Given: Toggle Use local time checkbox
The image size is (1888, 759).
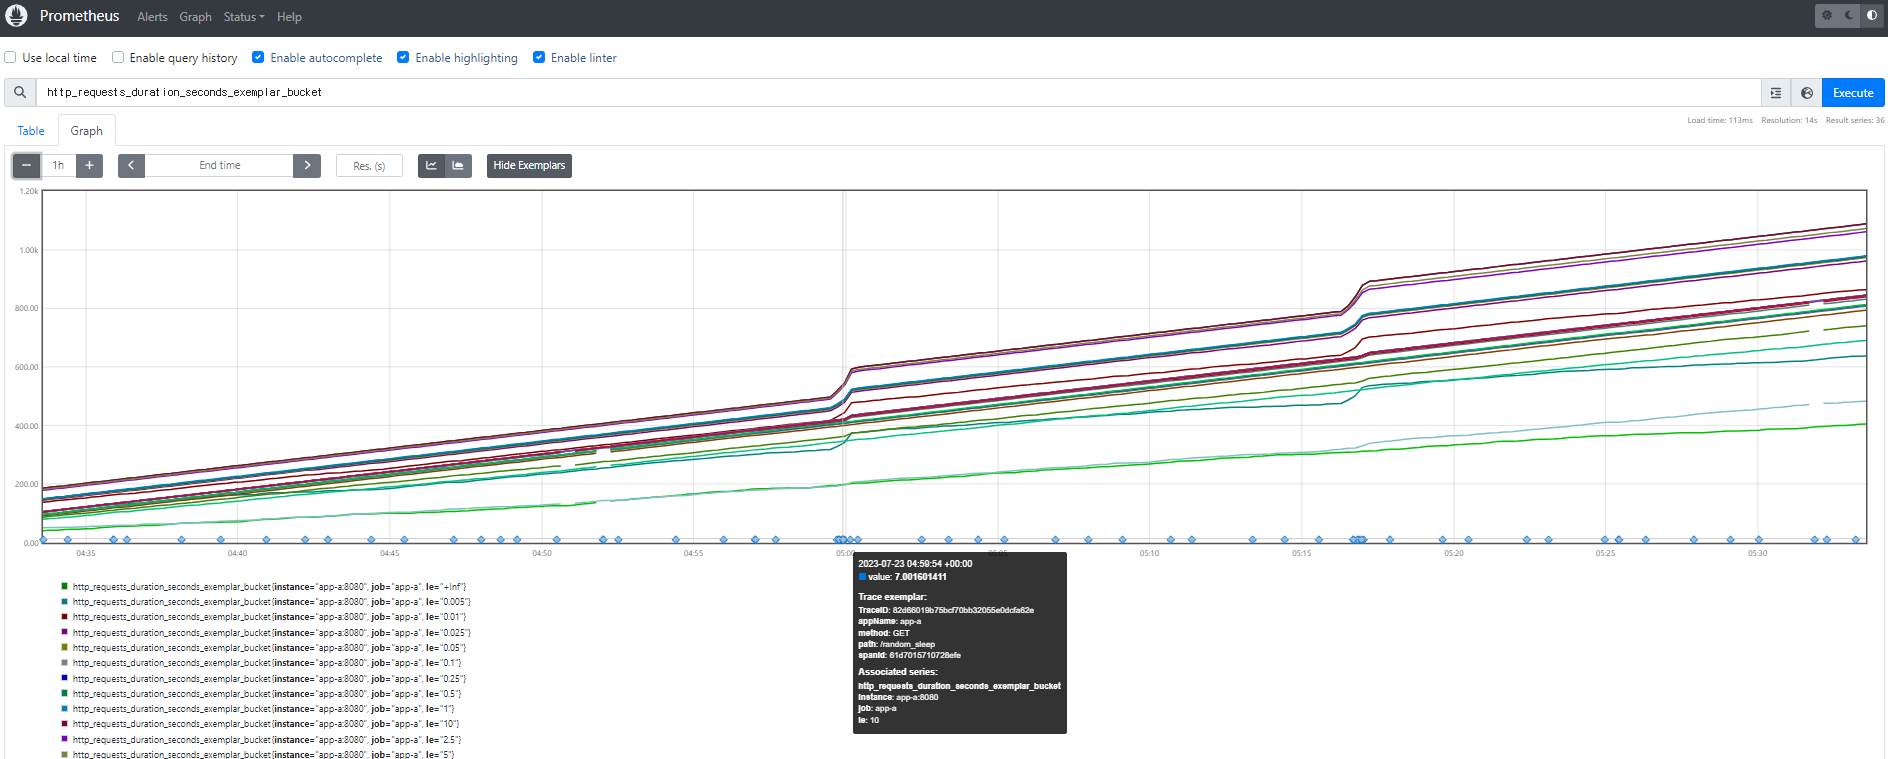Looking at the screenshot, I should pyautogui.click(x=10, y=57).
